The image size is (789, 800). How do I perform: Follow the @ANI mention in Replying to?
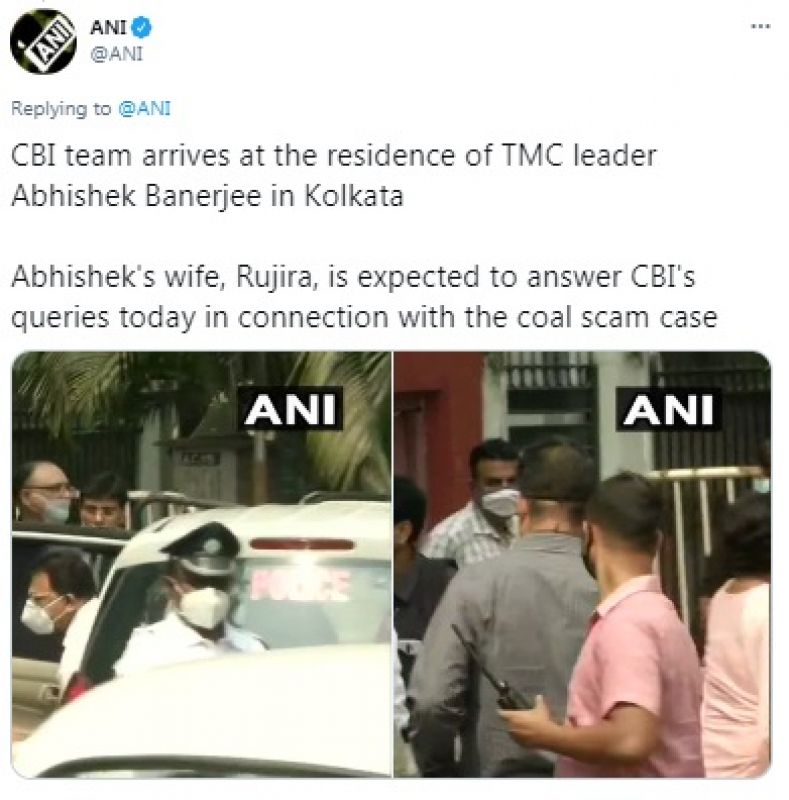144,109
